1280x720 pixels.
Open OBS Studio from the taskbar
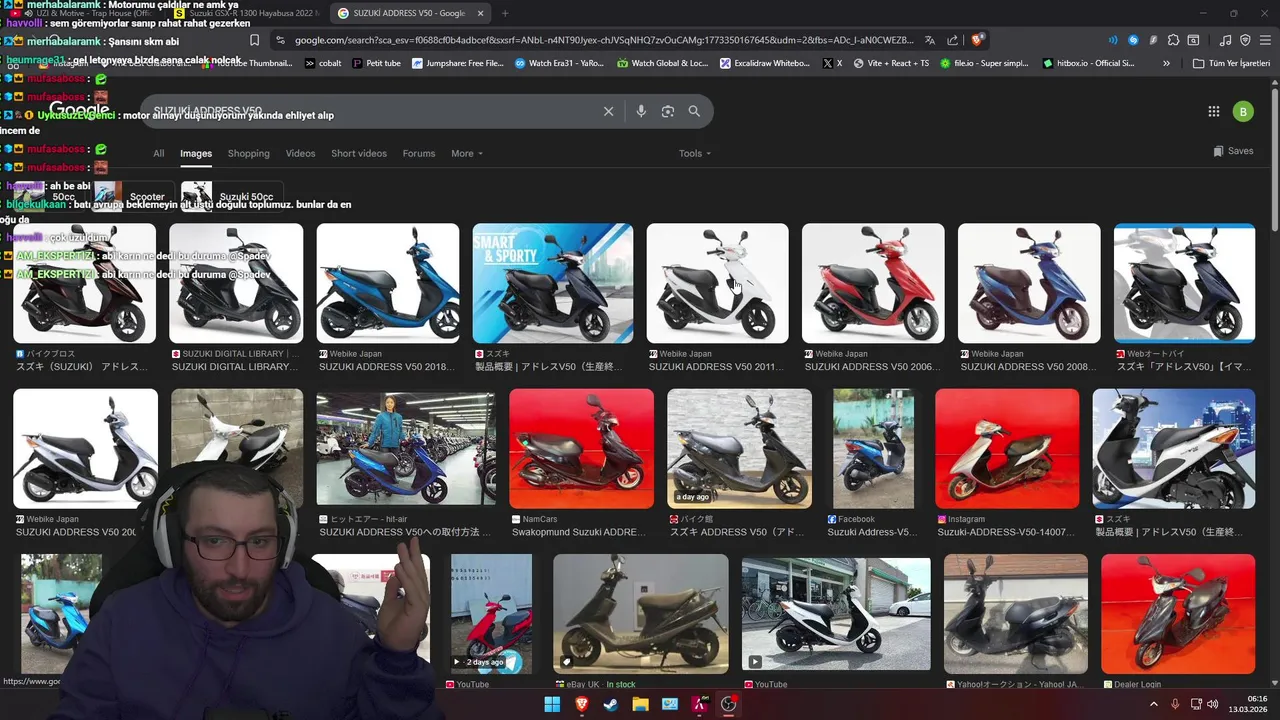[728, 704]
